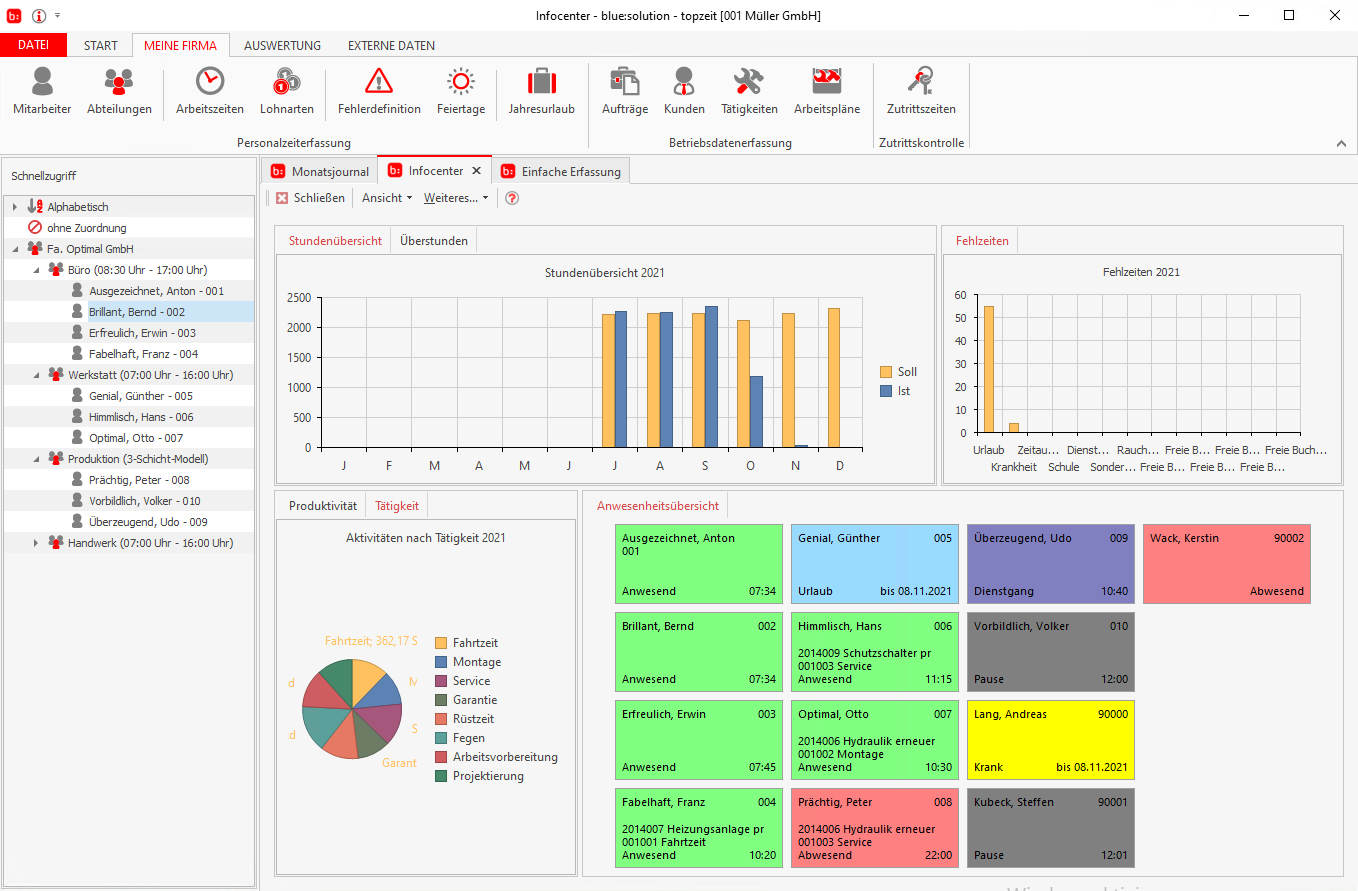Click the Feiertage sun icon
This screenshot has height=891, width=1358.
[461, 82]
